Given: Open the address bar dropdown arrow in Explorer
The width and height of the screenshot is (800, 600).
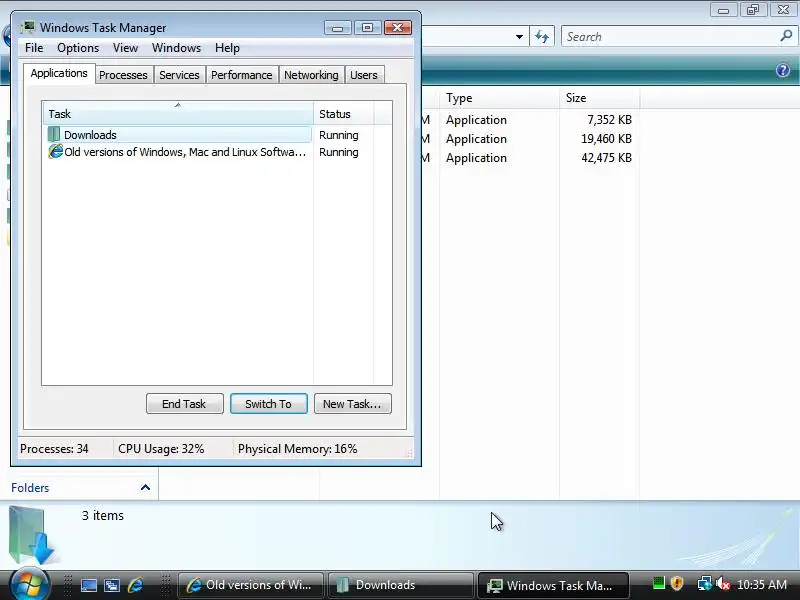Looking at the screenshot, I should pos(519,37).
